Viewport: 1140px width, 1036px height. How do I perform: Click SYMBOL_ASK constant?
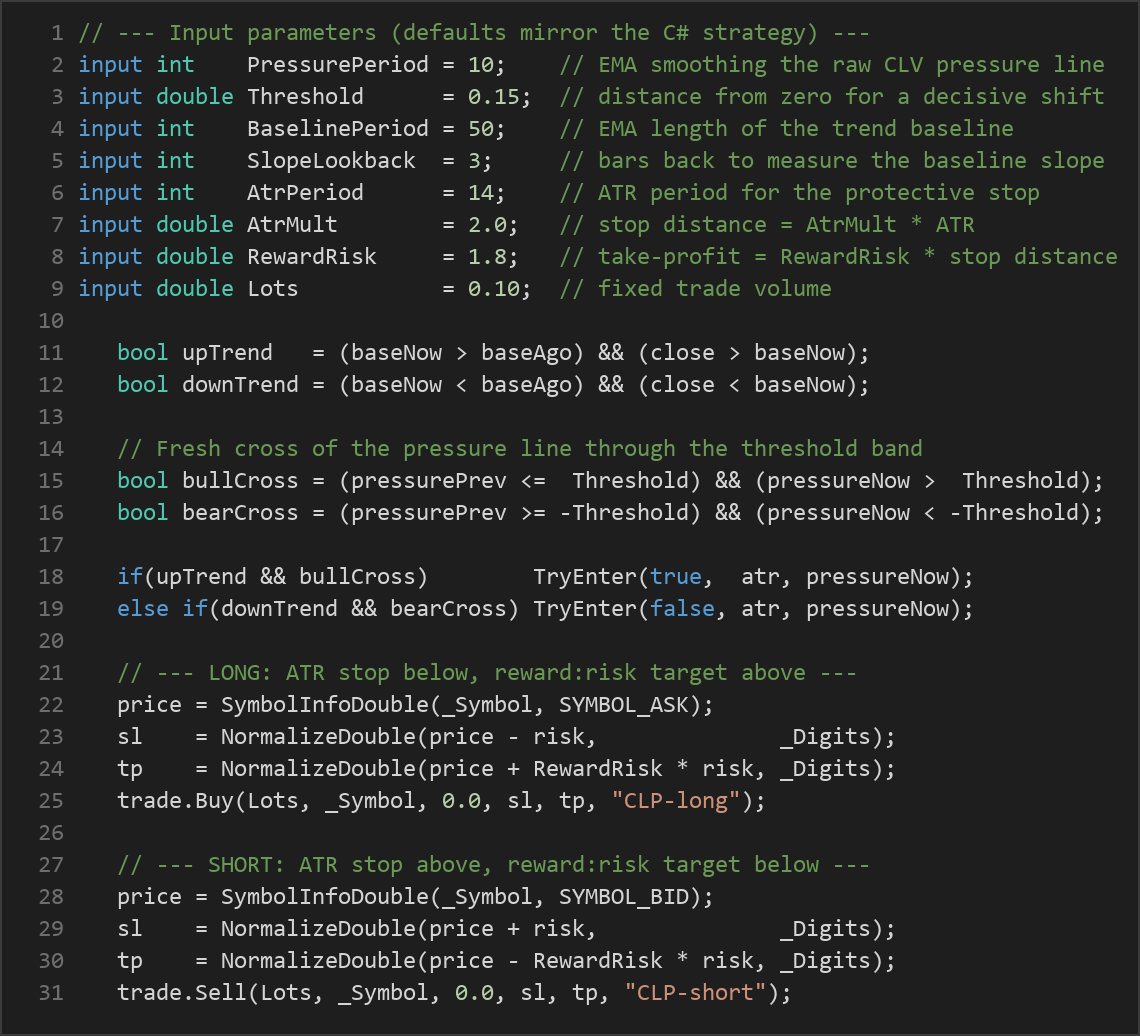click(623, 704)
